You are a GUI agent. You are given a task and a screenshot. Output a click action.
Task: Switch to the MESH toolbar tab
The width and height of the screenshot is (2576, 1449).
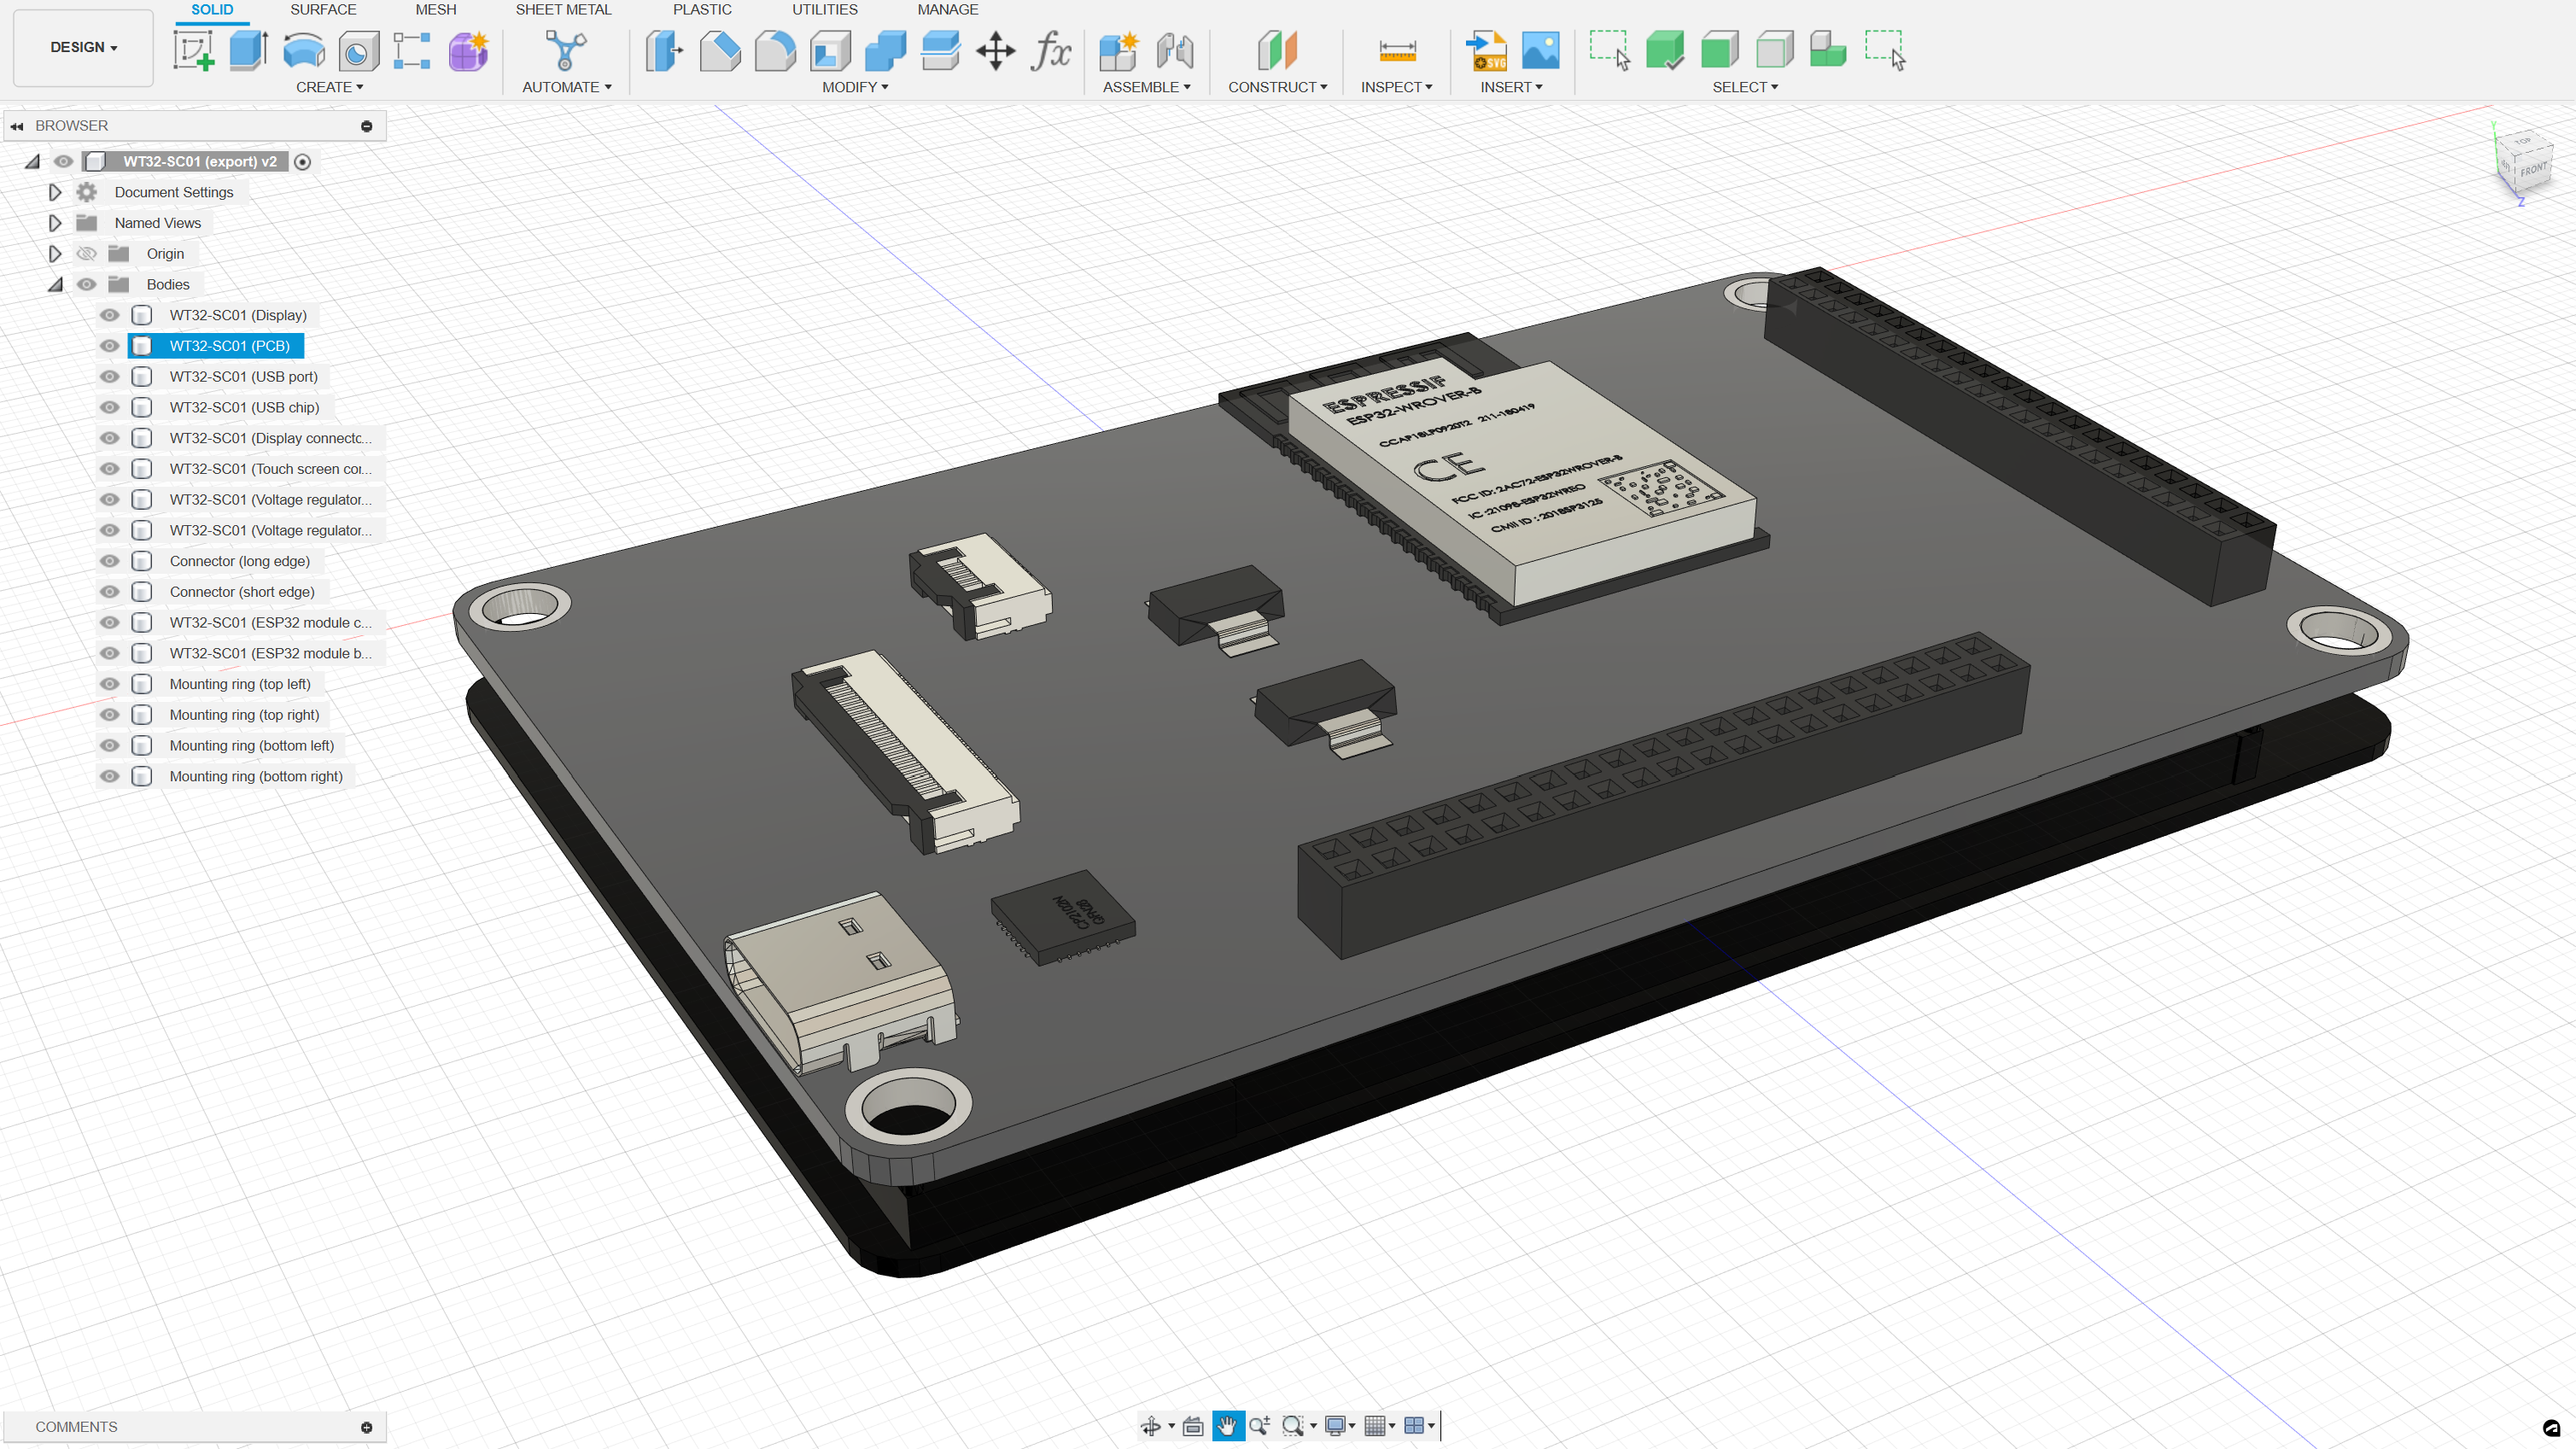[x=435, y=9]
